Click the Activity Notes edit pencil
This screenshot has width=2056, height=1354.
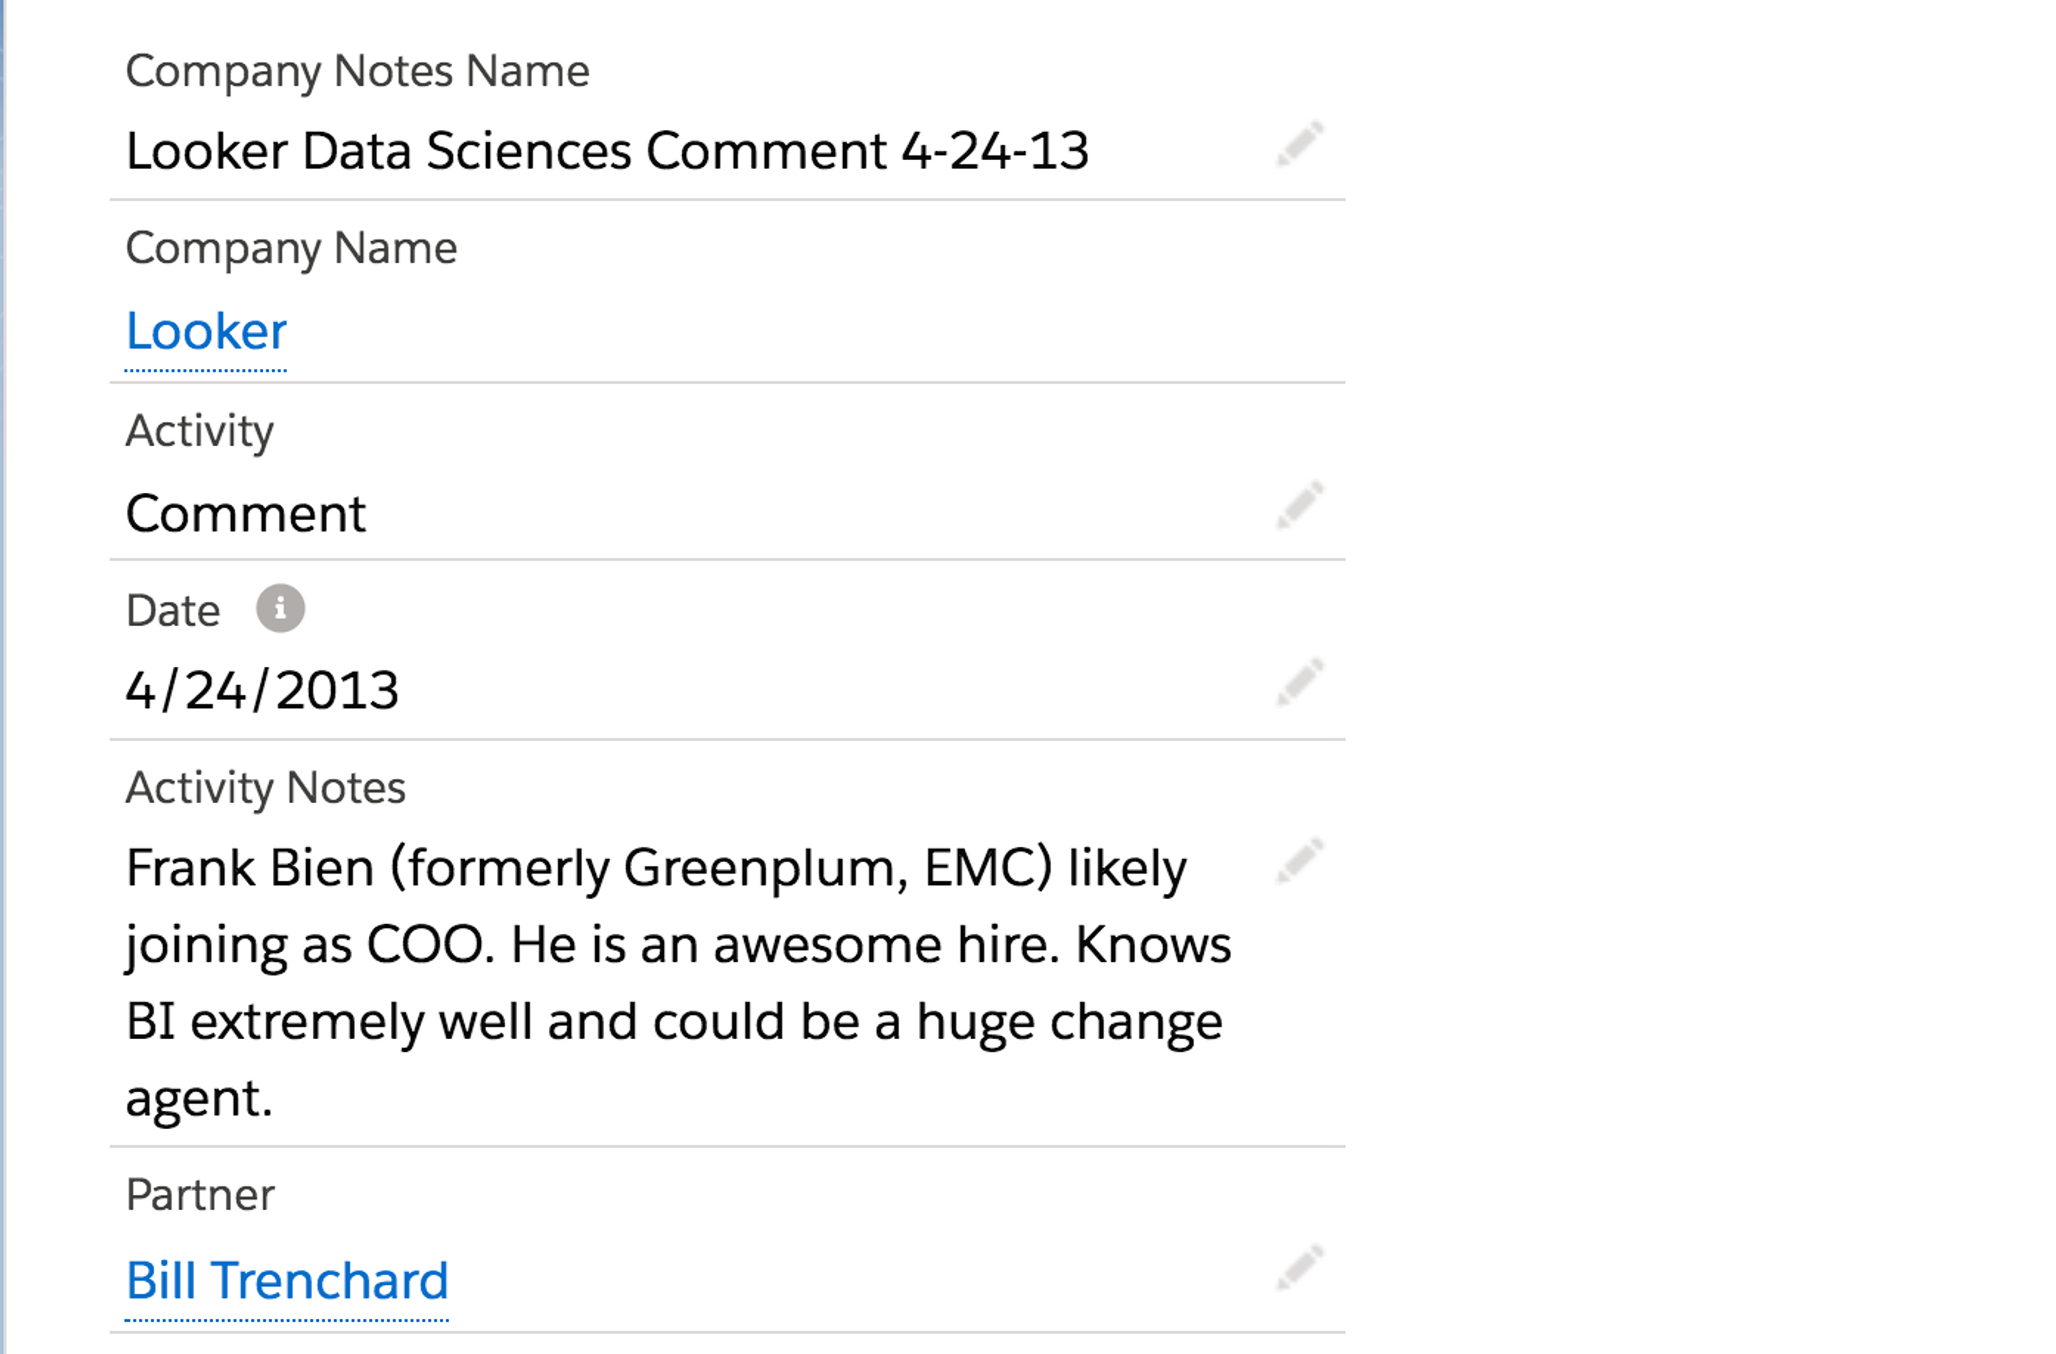pyautogui.click(x=1300, y=861)
